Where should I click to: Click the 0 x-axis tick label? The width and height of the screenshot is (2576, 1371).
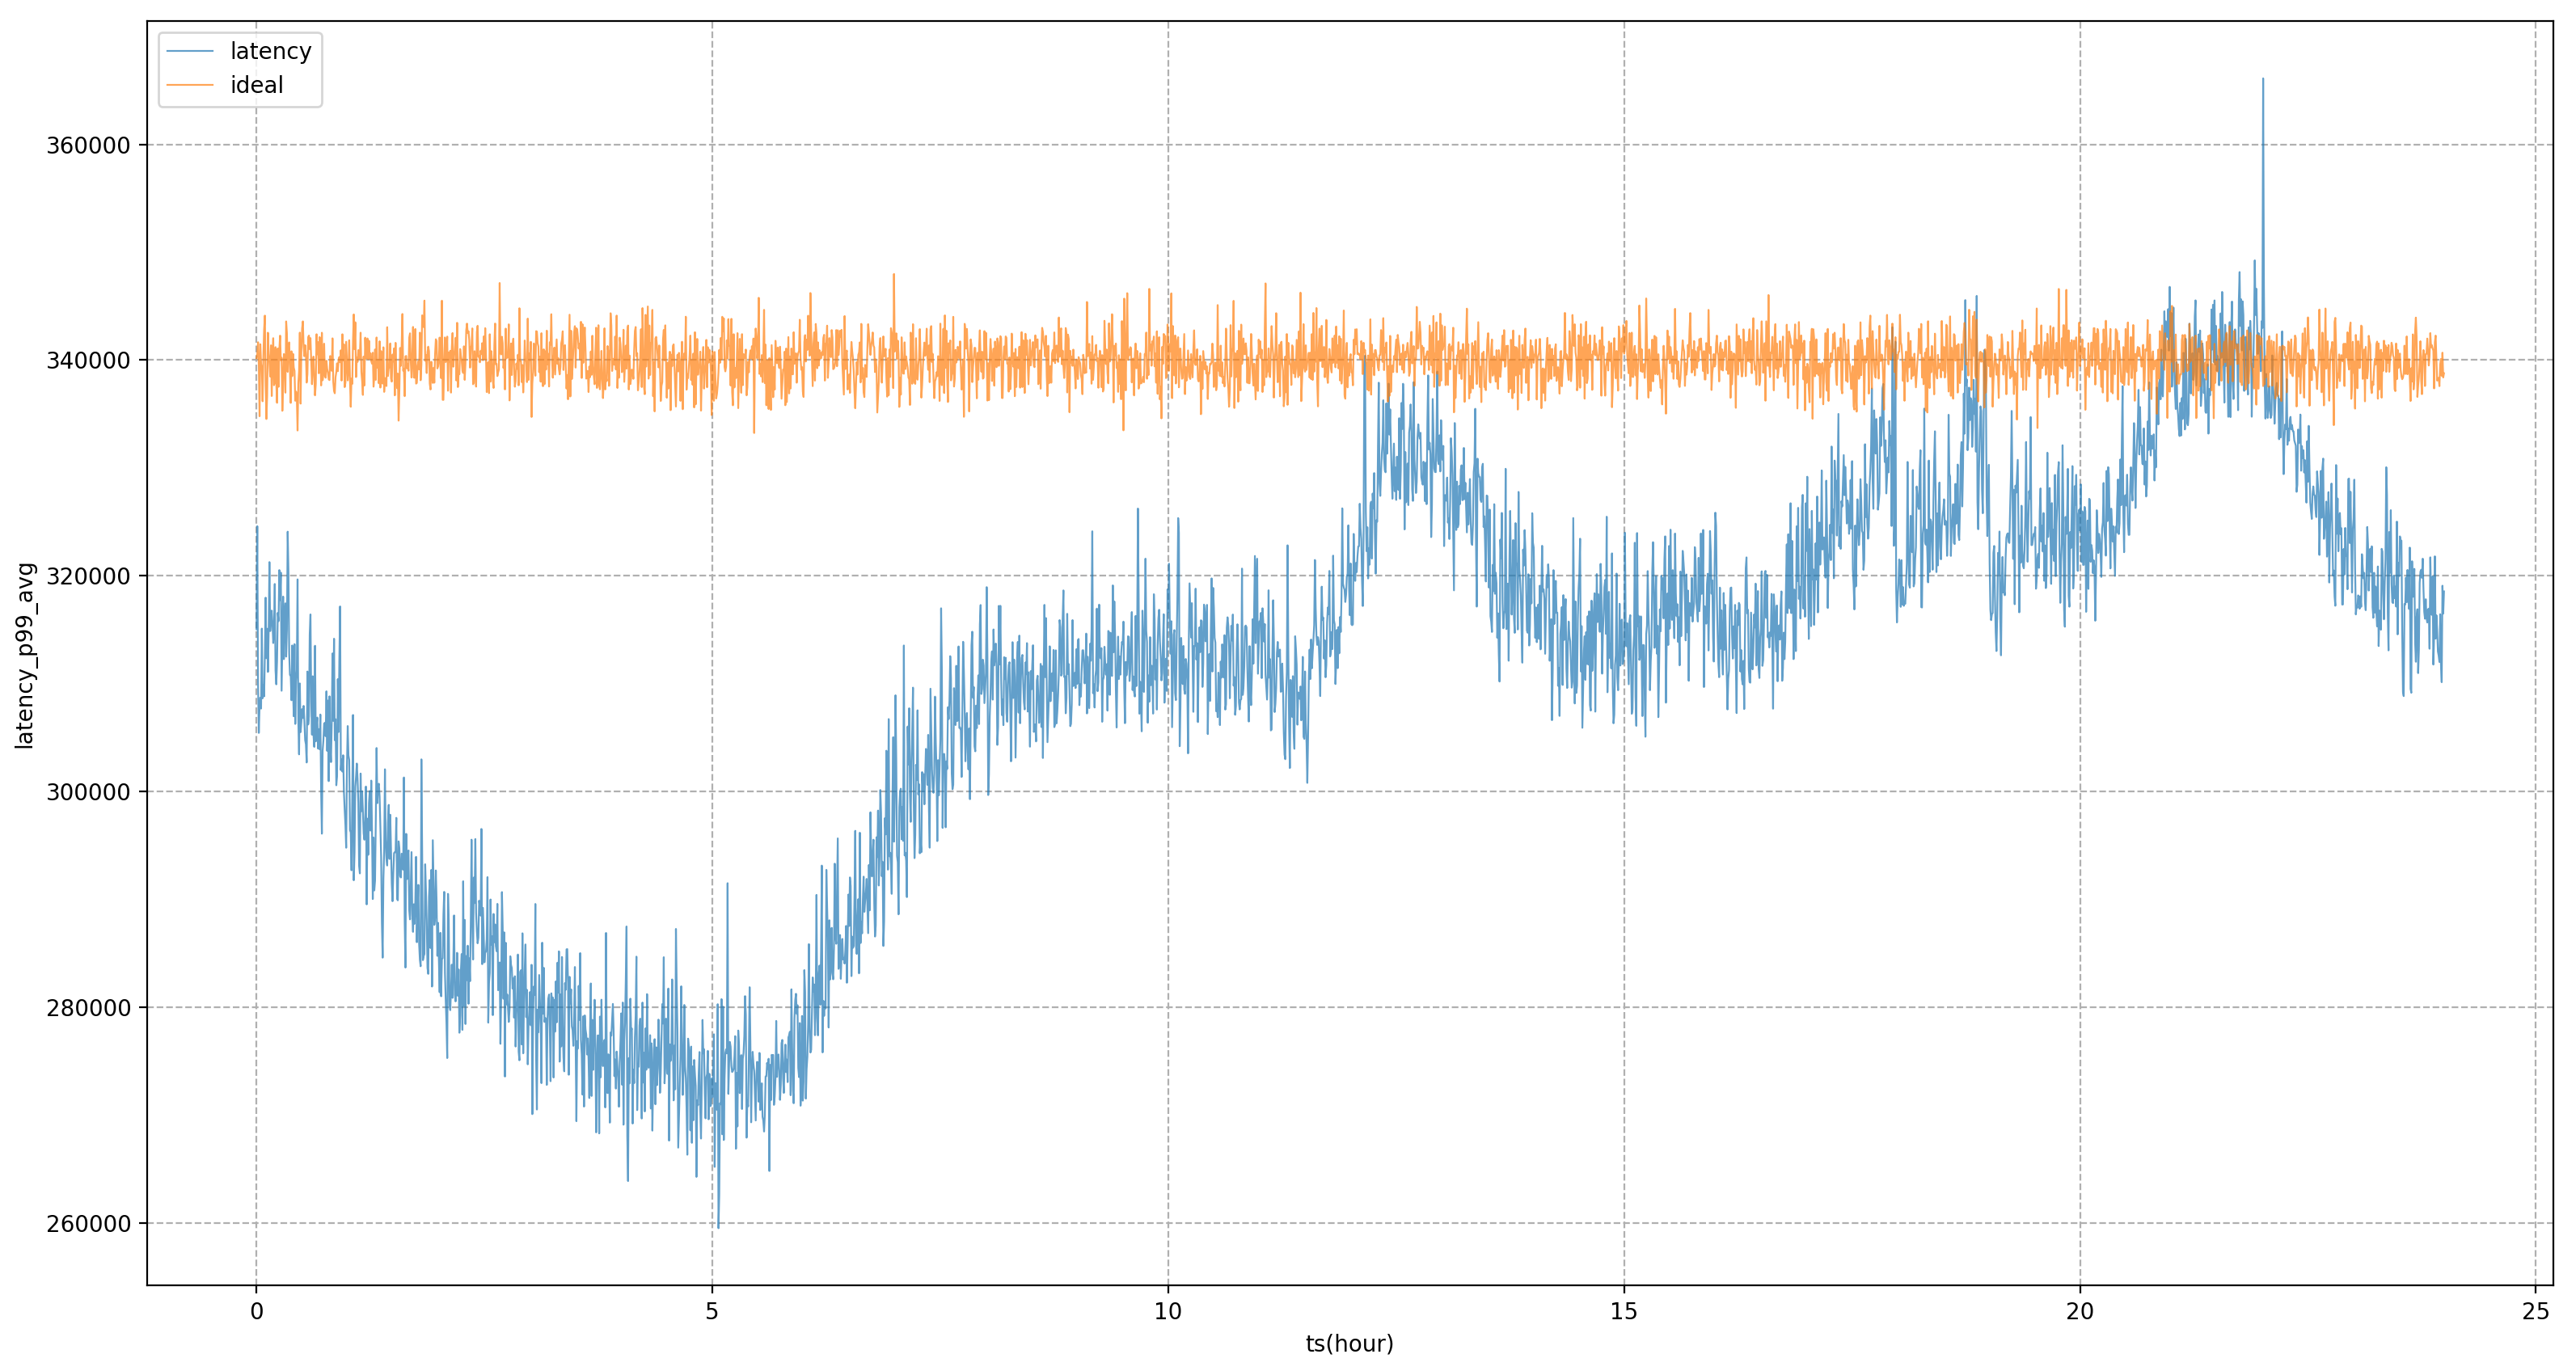point(257,1312)
